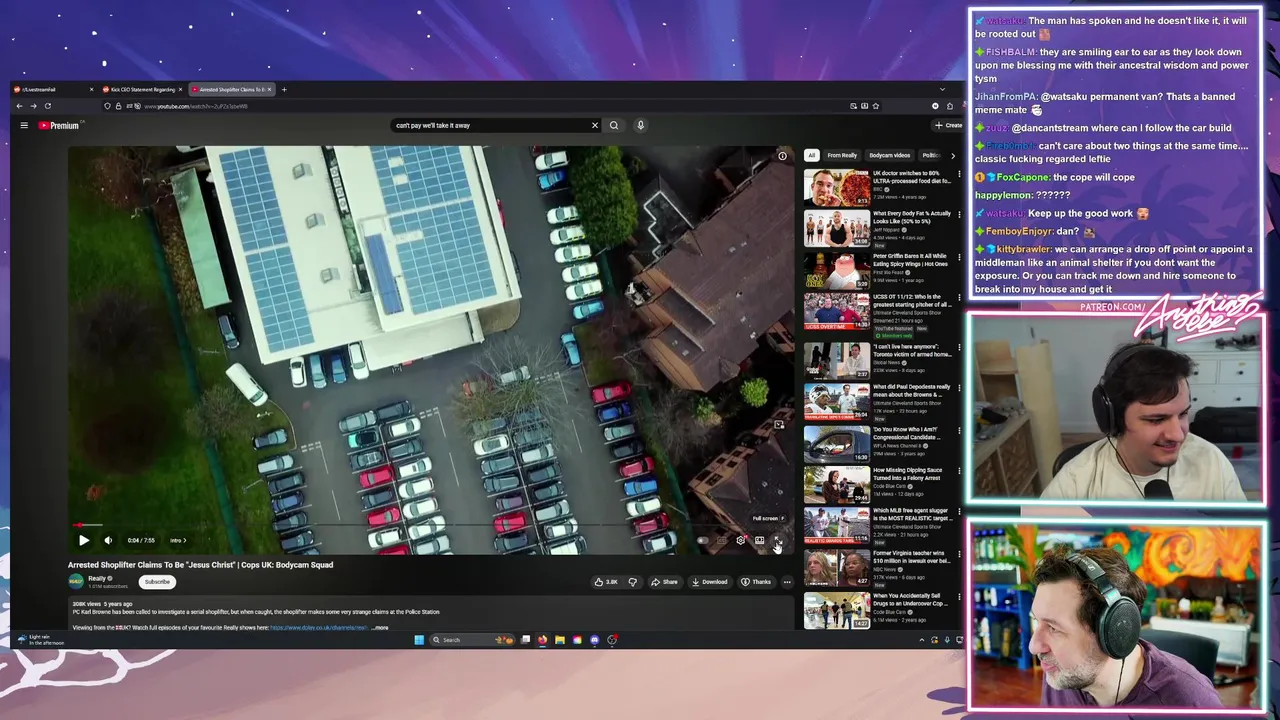Toggle the autoplay switch
The width and height of the screenshot is (1280, 720).
pyautogui.click(x=703, y=540)
